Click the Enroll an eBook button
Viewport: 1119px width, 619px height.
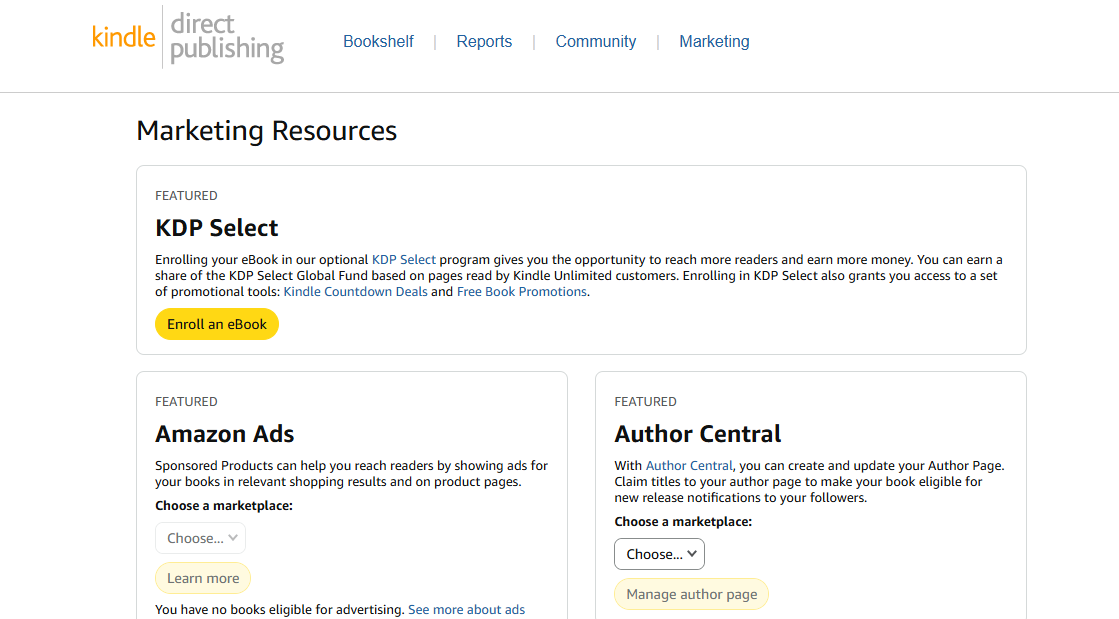click(217, 324)
